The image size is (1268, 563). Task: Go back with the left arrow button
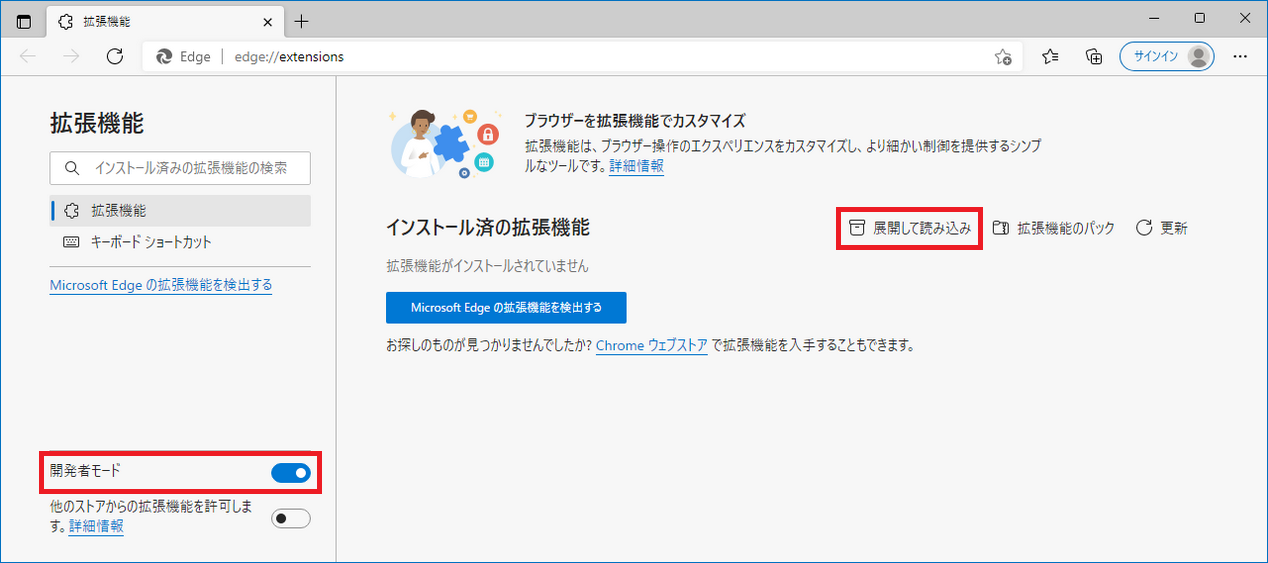(x=29, y=57)
